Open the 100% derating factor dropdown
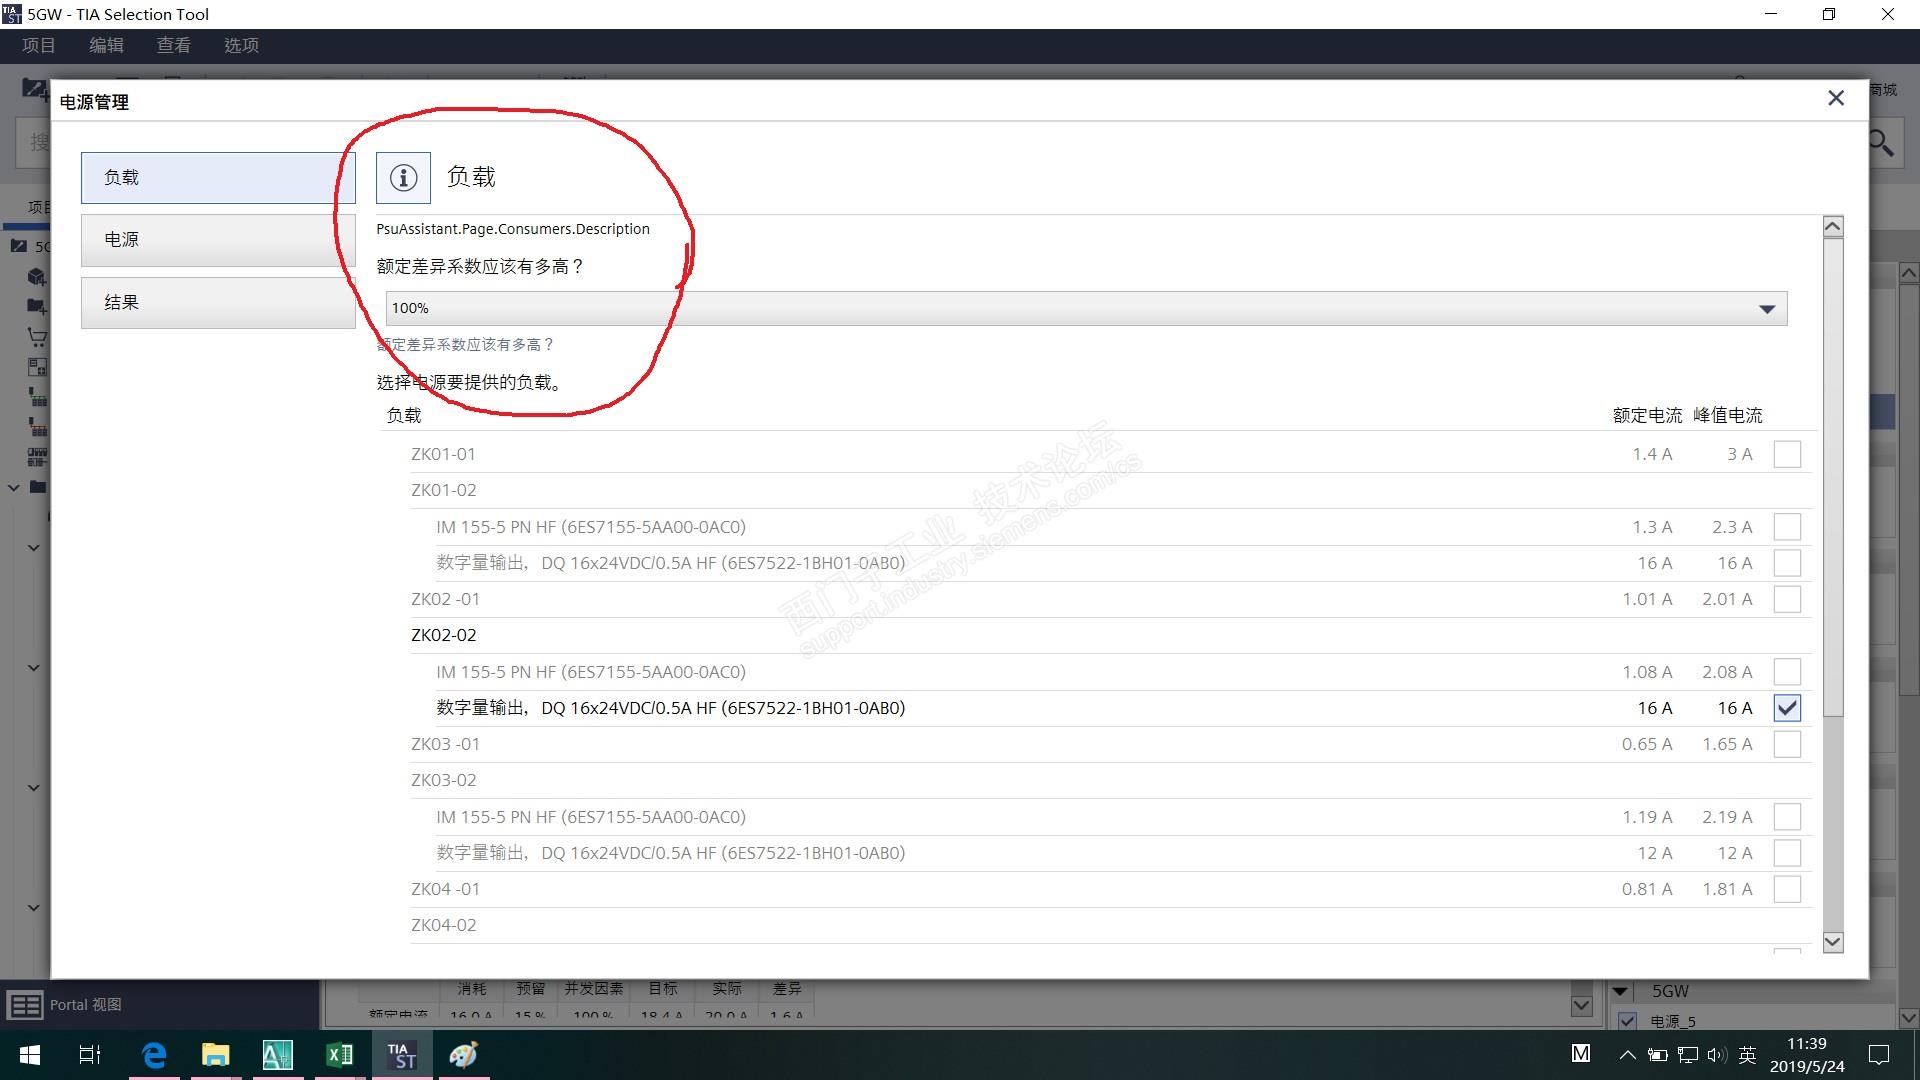1920x1080 pixels. pyautogui.click(x=1766, y=308)
